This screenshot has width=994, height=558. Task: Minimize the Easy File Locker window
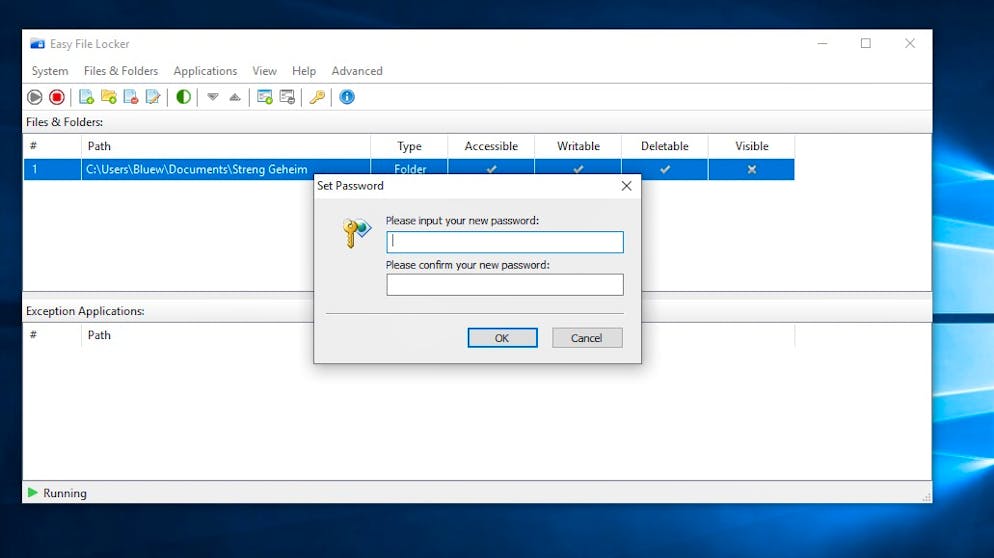822,44
